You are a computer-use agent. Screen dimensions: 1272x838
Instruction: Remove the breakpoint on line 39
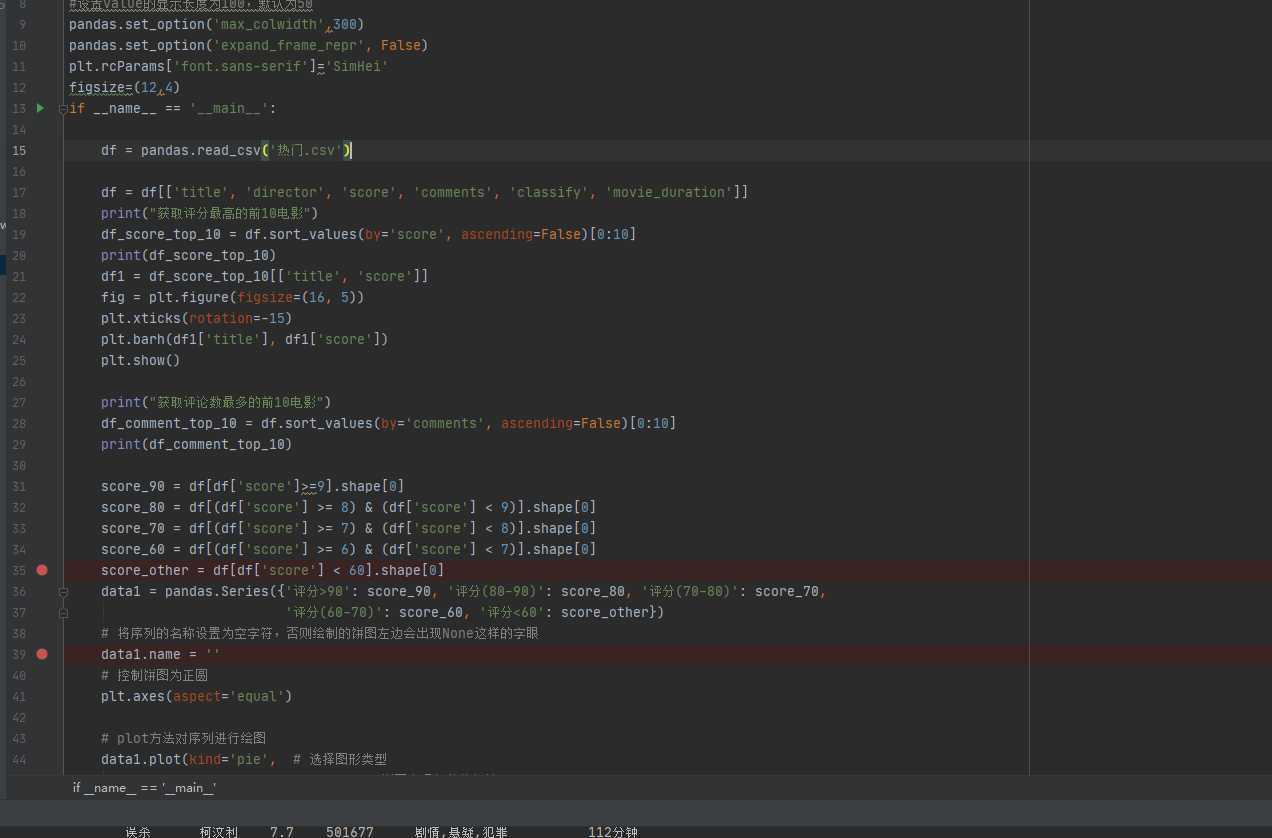click(x=42, y=654)
